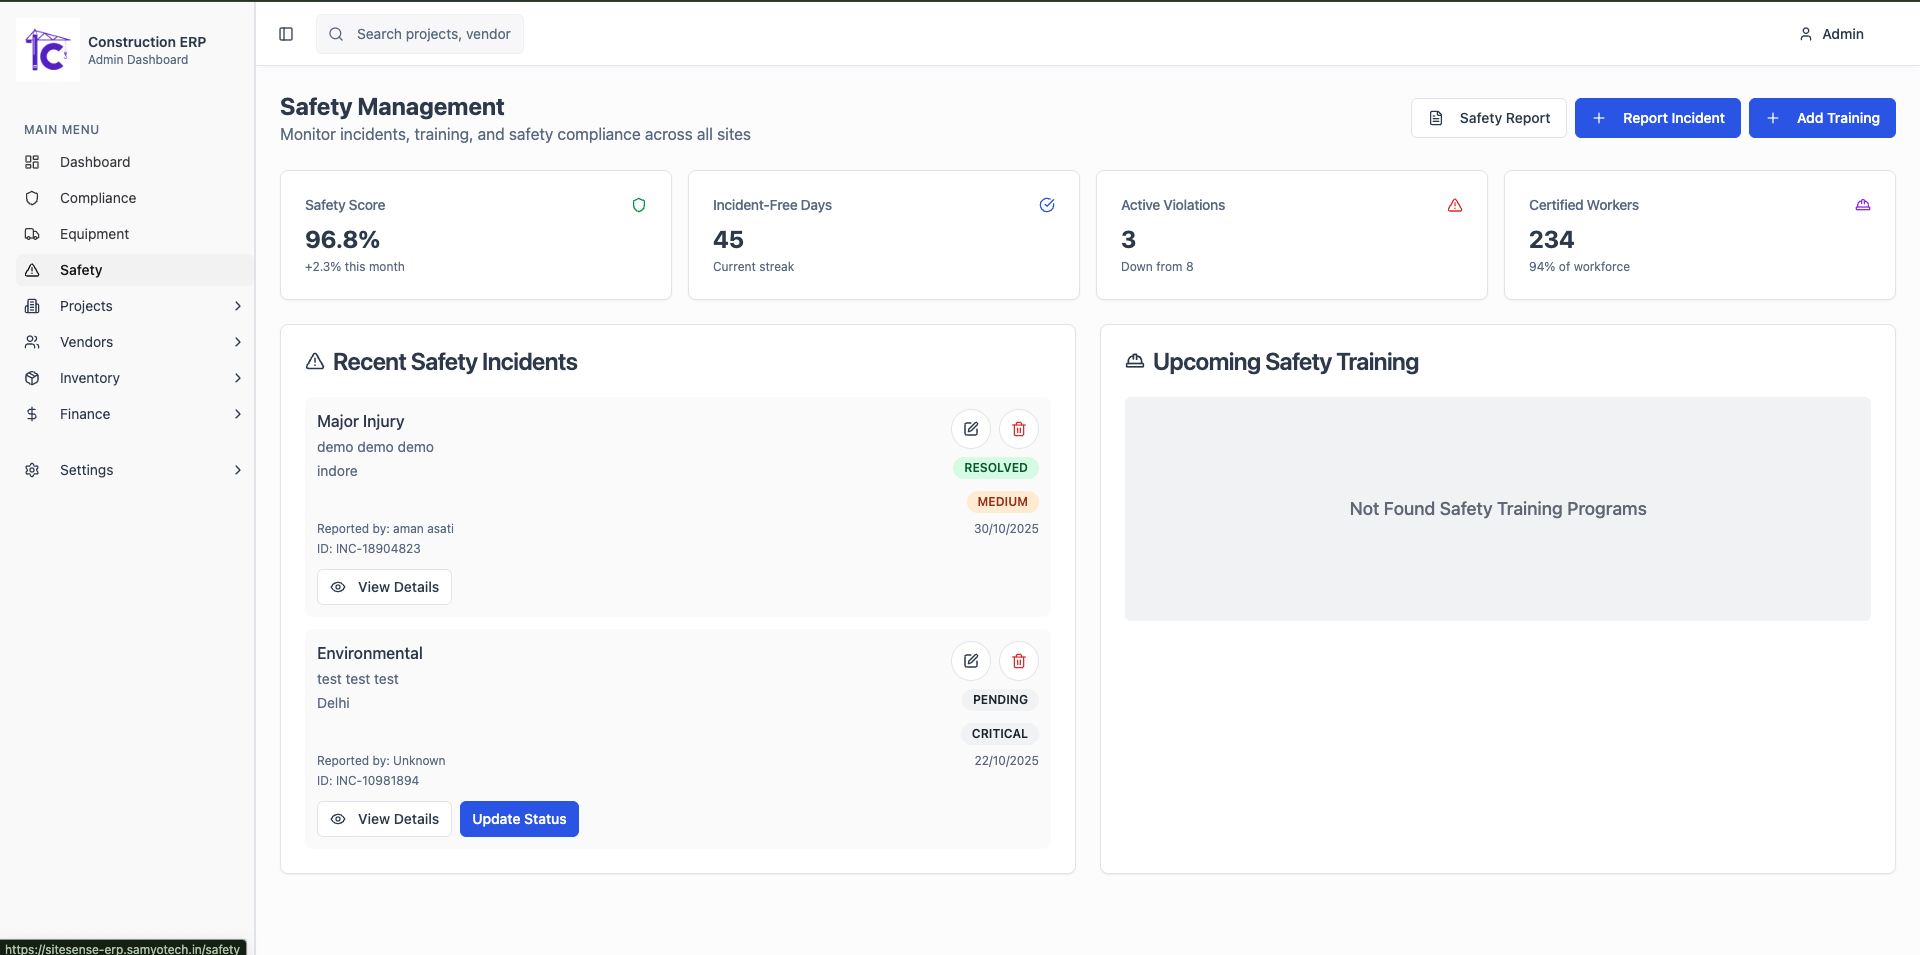Toggle the sidebar collapse icon
This screenshot has width=1920, height=955.
(286, 34)
